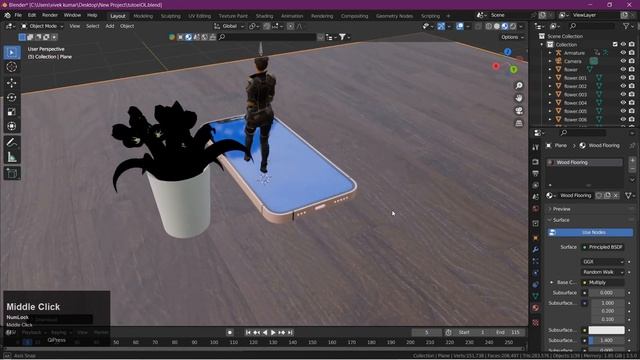Open the File menu
The image size is (640, 360).
[x=18, y=15]
